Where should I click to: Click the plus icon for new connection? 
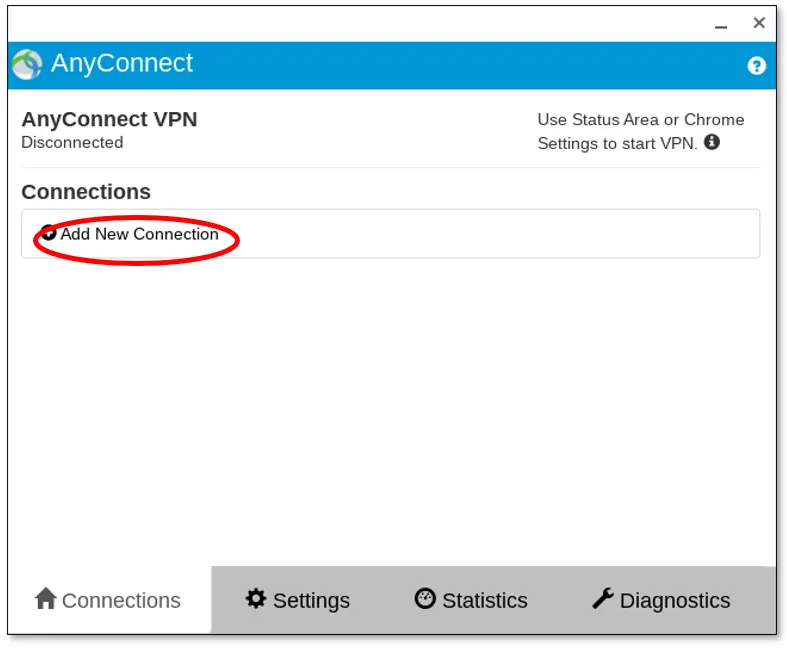49,234
